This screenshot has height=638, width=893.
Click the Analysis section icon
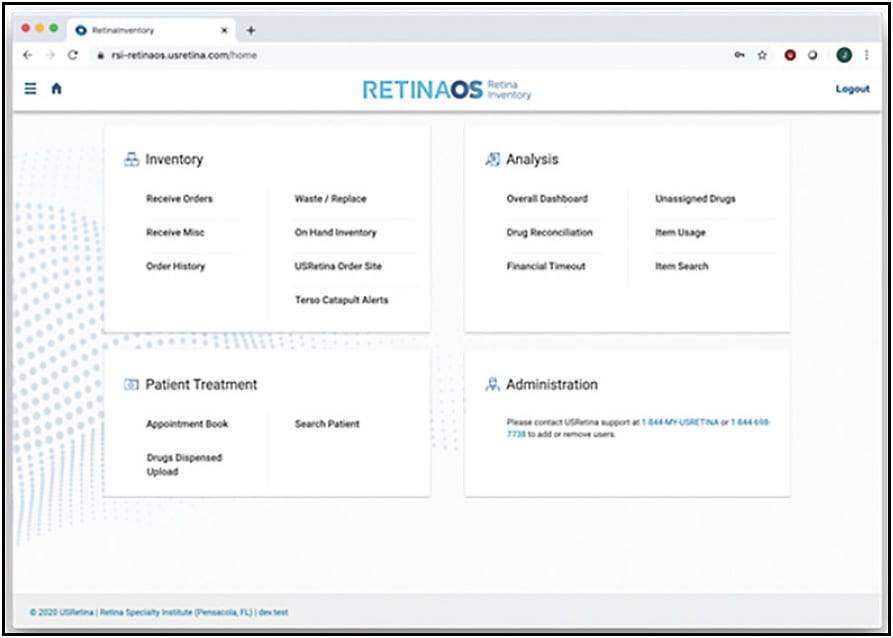pyautogui.click(x=491, y=158)
